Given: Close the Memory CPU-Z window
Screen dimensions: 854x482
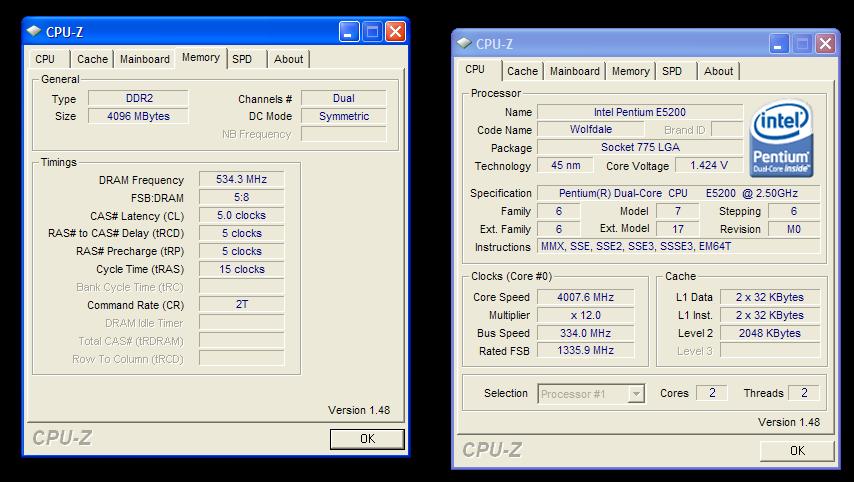Looking at the screenshot, I should (395, 32).
